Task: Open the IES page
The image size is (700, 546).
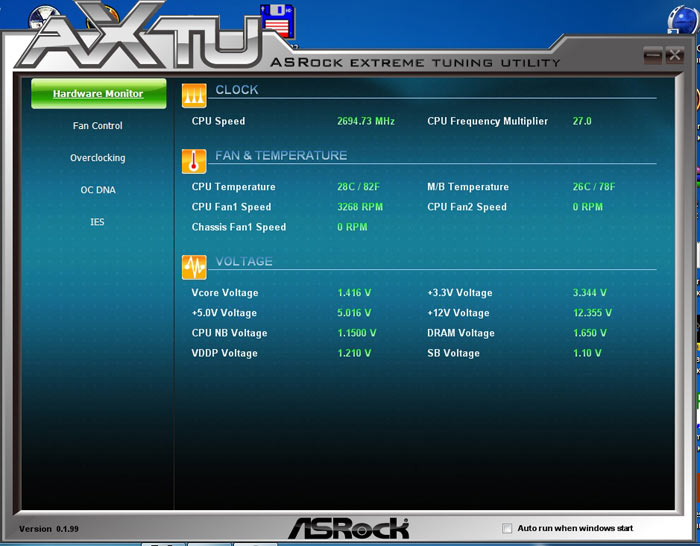Action: click(97, 222)
